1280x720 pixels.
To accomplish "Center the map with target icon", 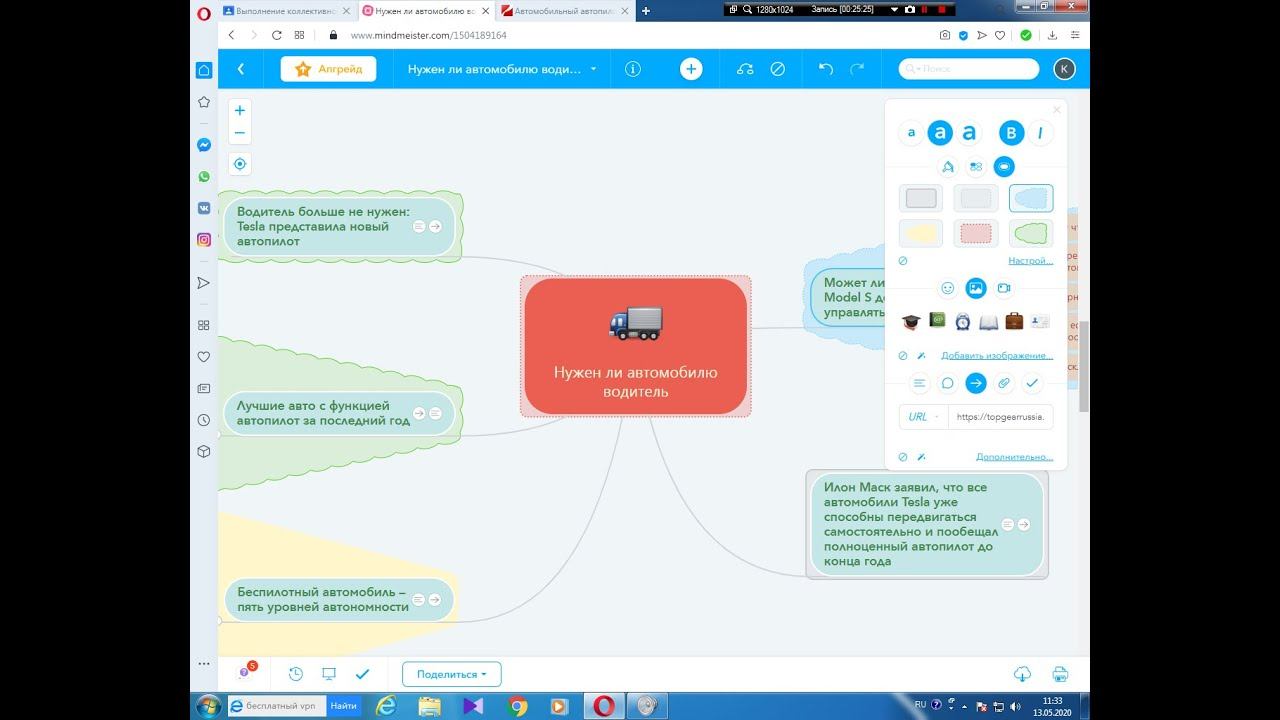I will [240, 164].
